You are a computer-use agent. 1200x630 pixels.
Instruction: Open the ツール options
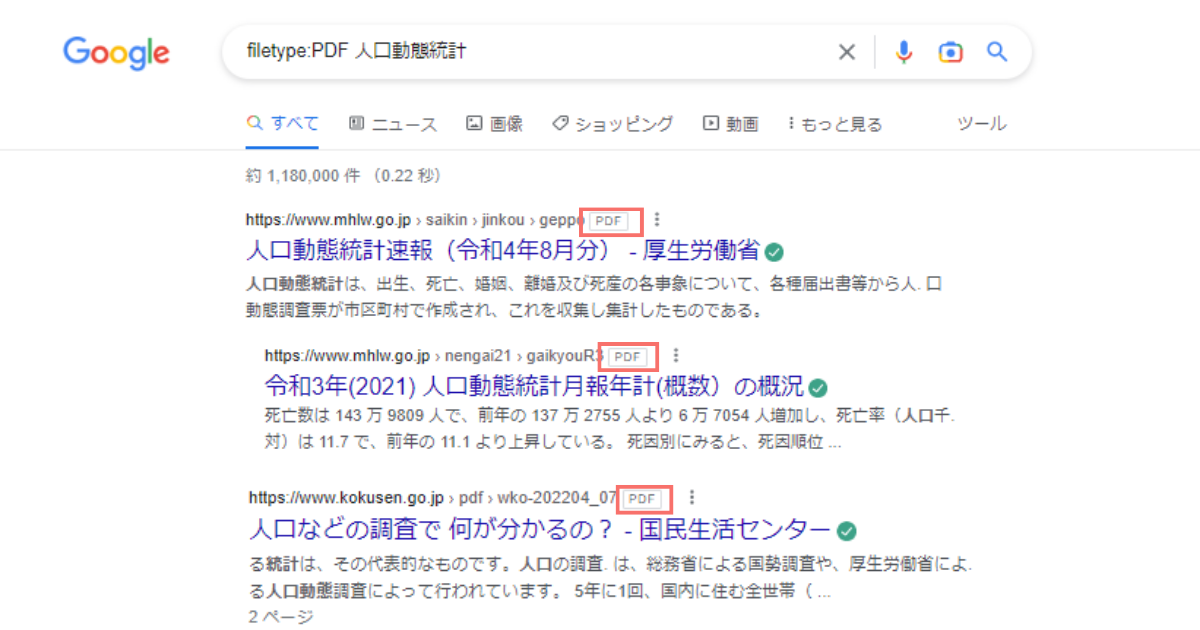pos(981,124)
